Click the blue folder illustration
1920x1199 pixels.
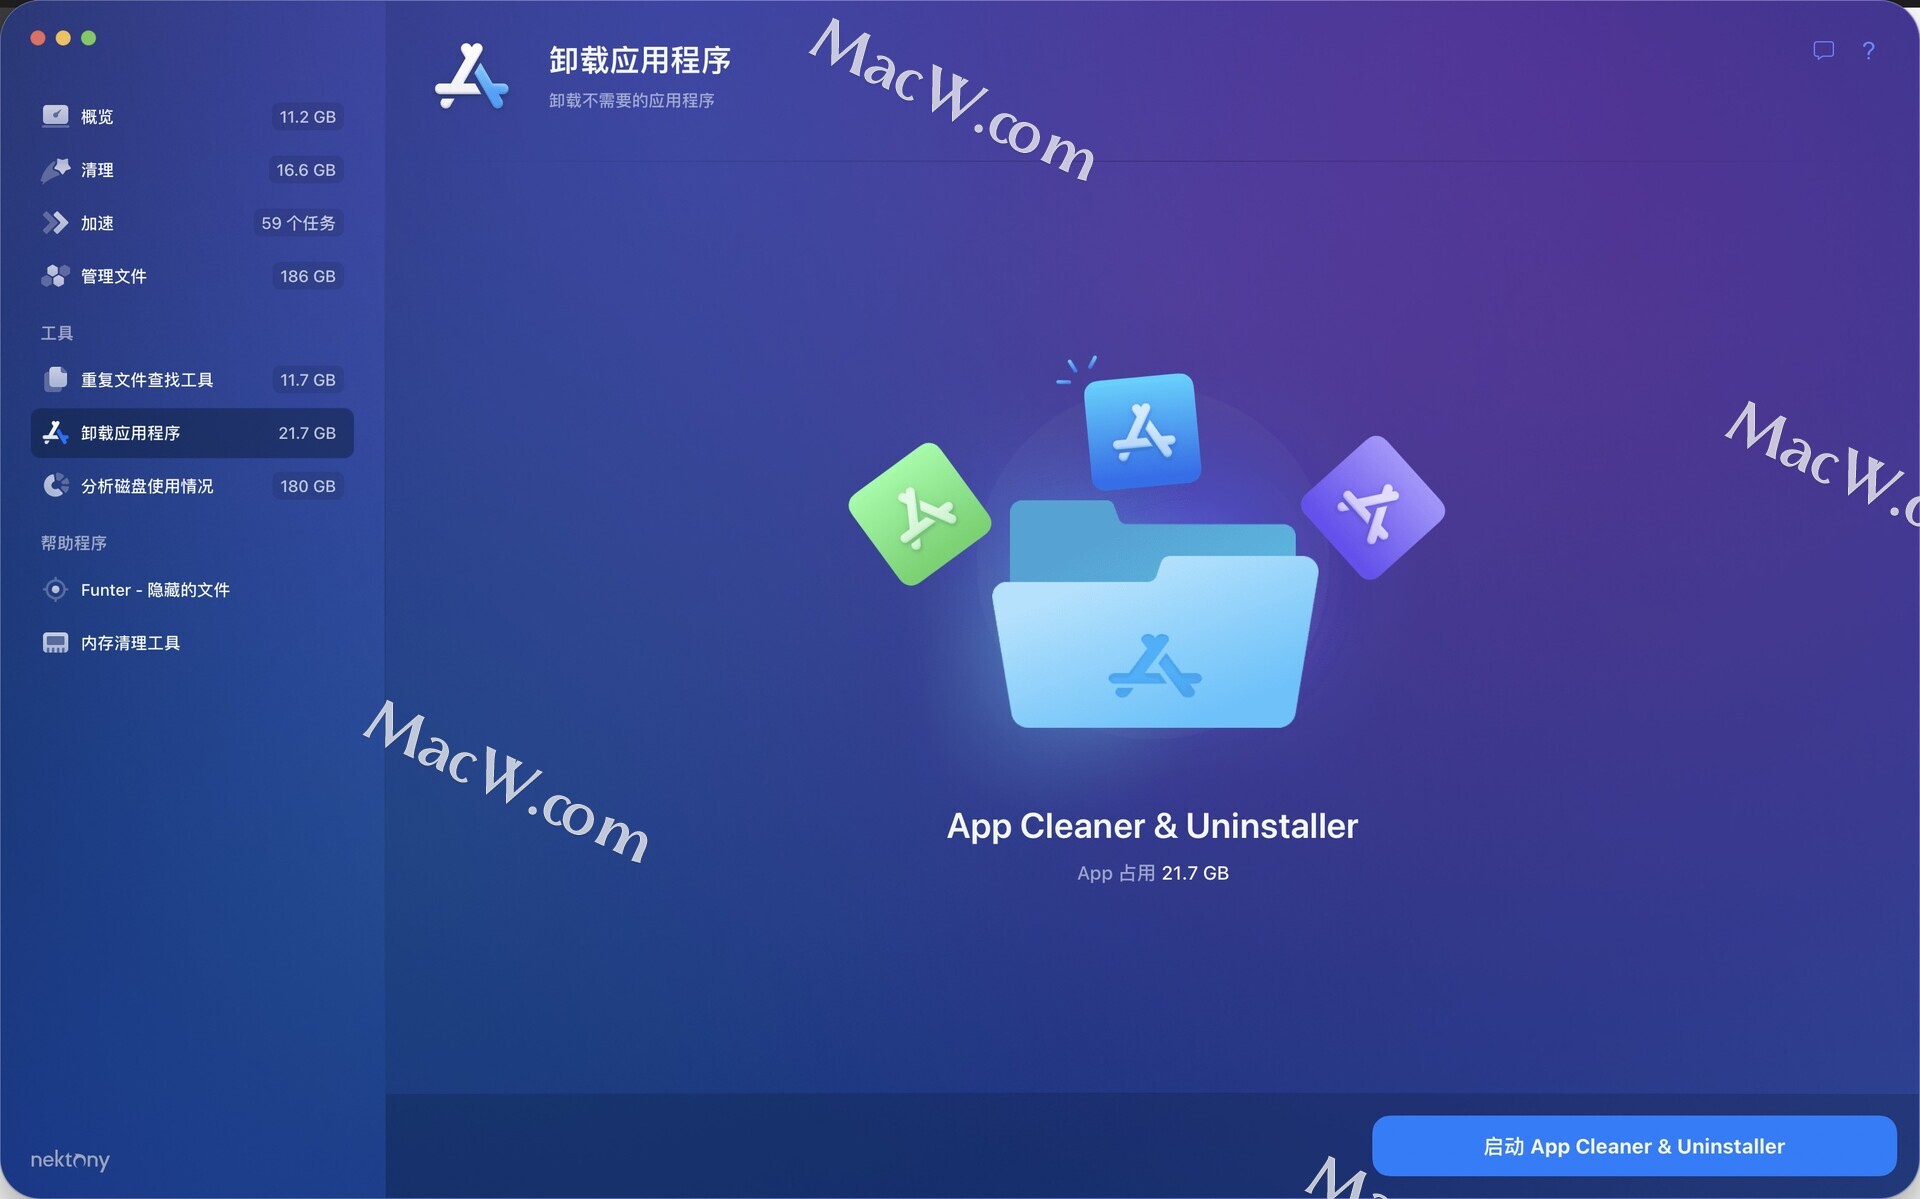1155,615
